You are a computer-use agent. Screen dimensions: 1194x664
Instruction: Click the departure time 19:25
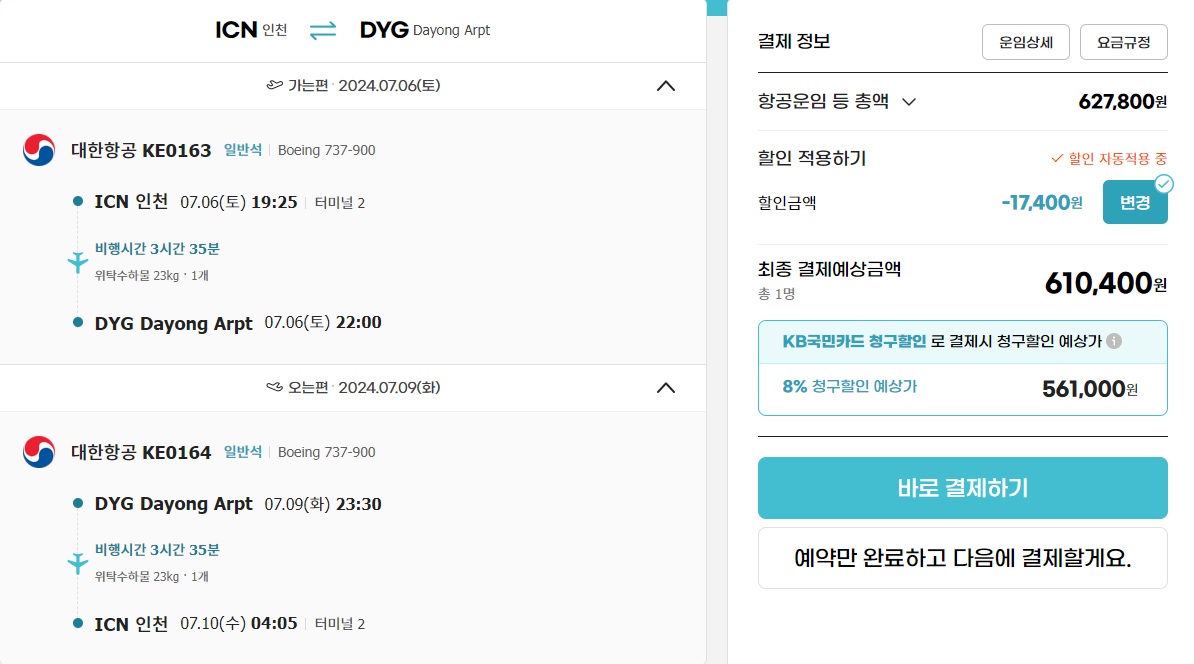click(x=274, y=203)
